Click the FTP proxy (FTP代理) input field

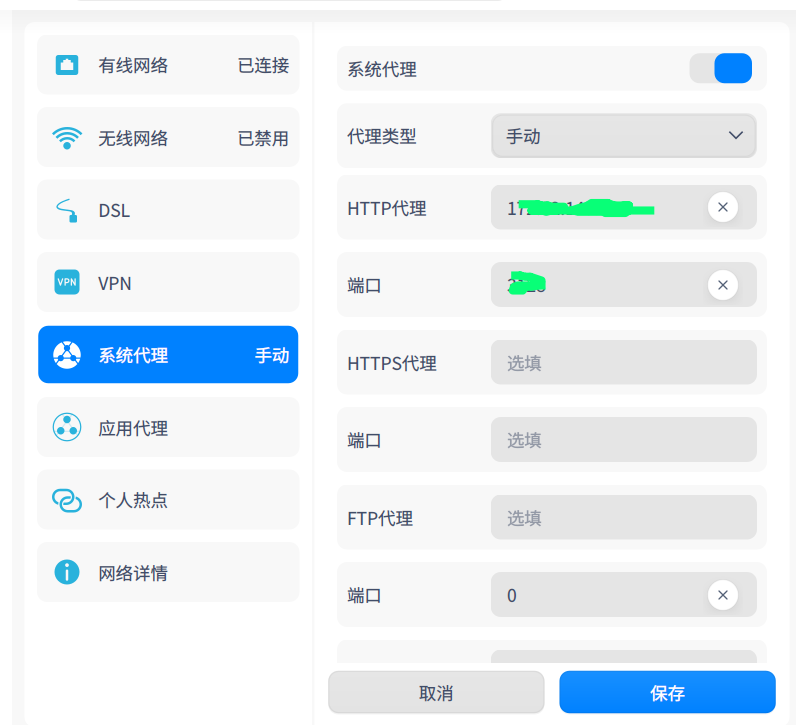point(623,518)
